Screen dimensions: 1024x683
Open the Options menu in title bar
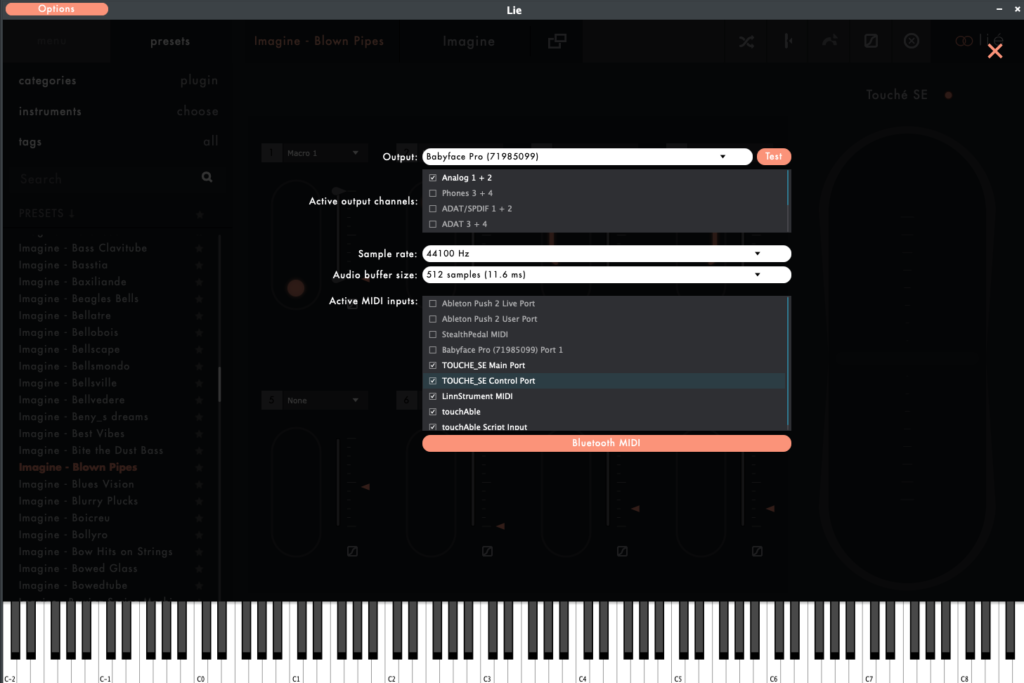coord(57,9)
